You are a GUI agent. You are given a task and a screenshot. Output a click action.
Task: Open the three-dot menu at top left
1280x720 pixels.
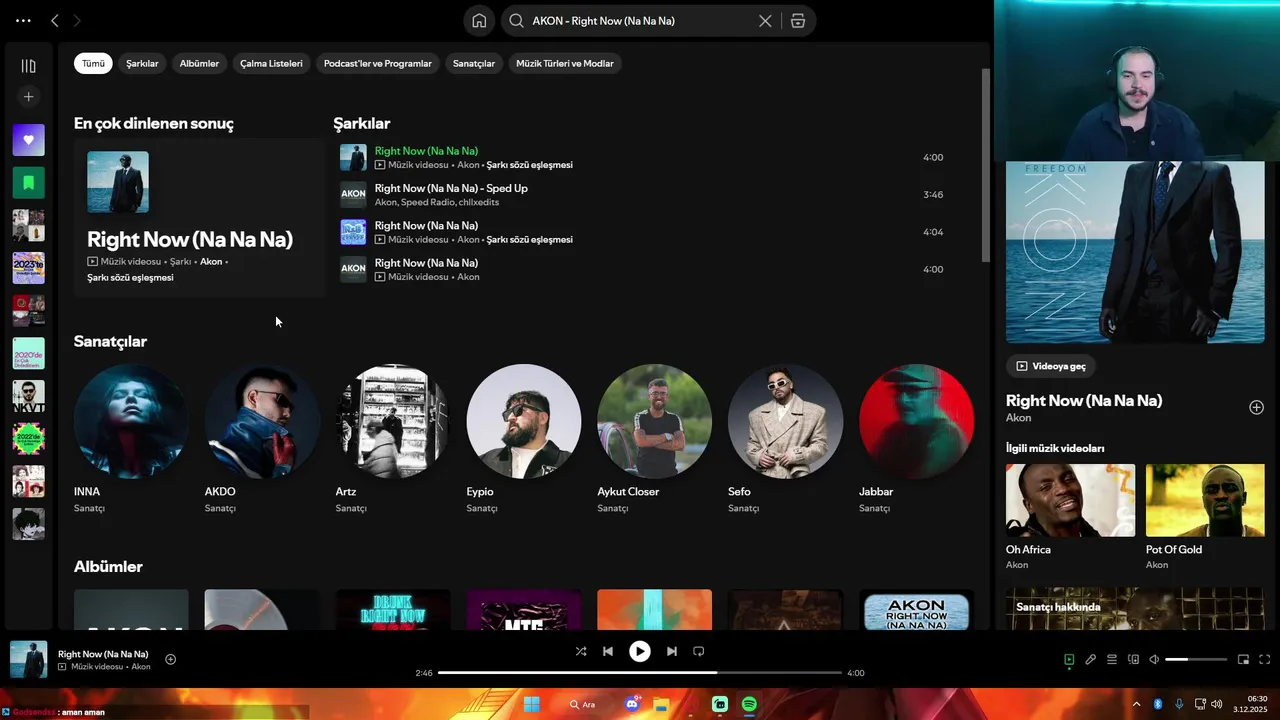point(23,20)
